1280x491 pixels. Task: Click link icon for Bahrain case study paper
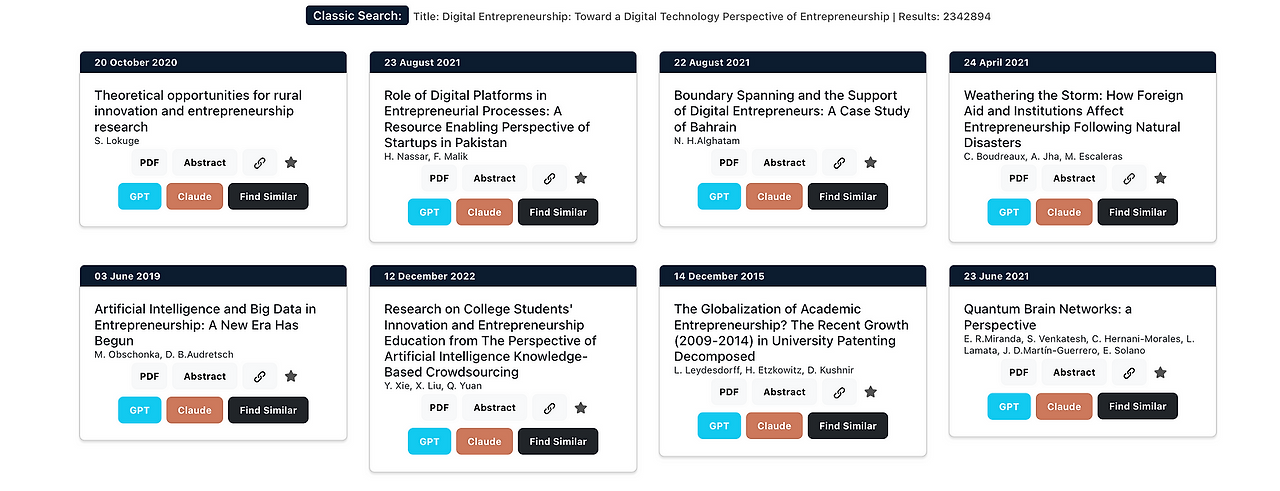tap(840, 163)
